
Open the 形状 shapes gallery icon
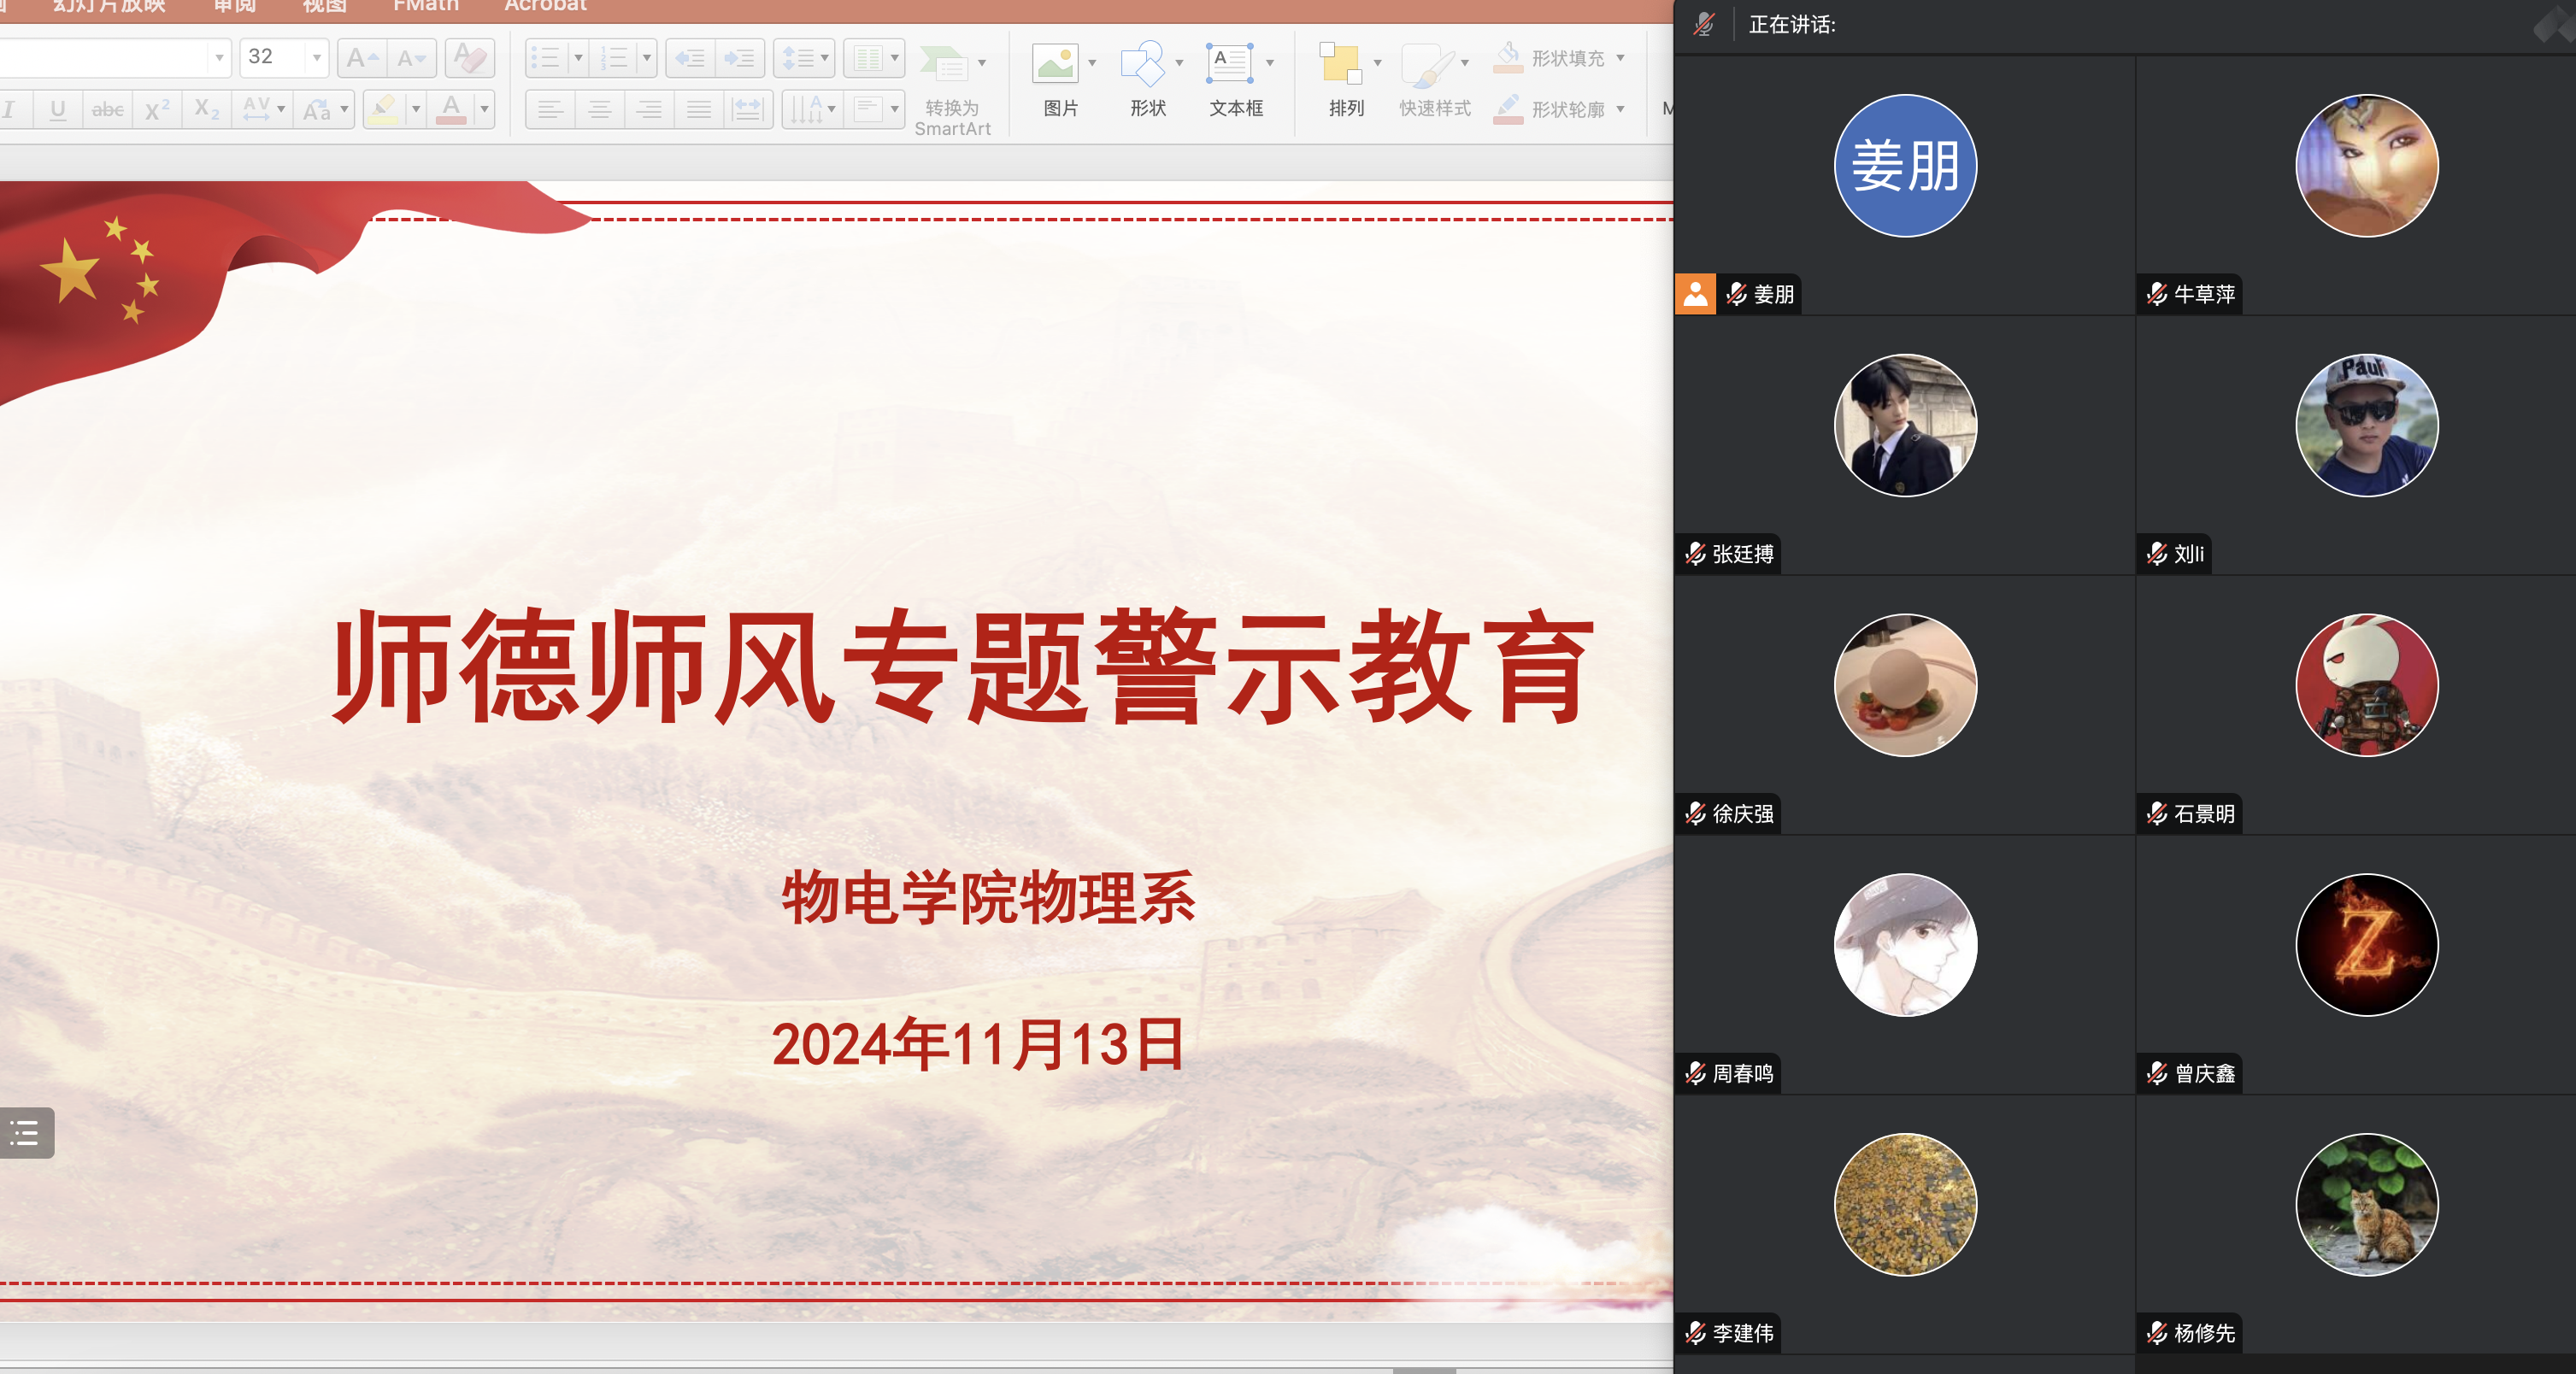1143,66
